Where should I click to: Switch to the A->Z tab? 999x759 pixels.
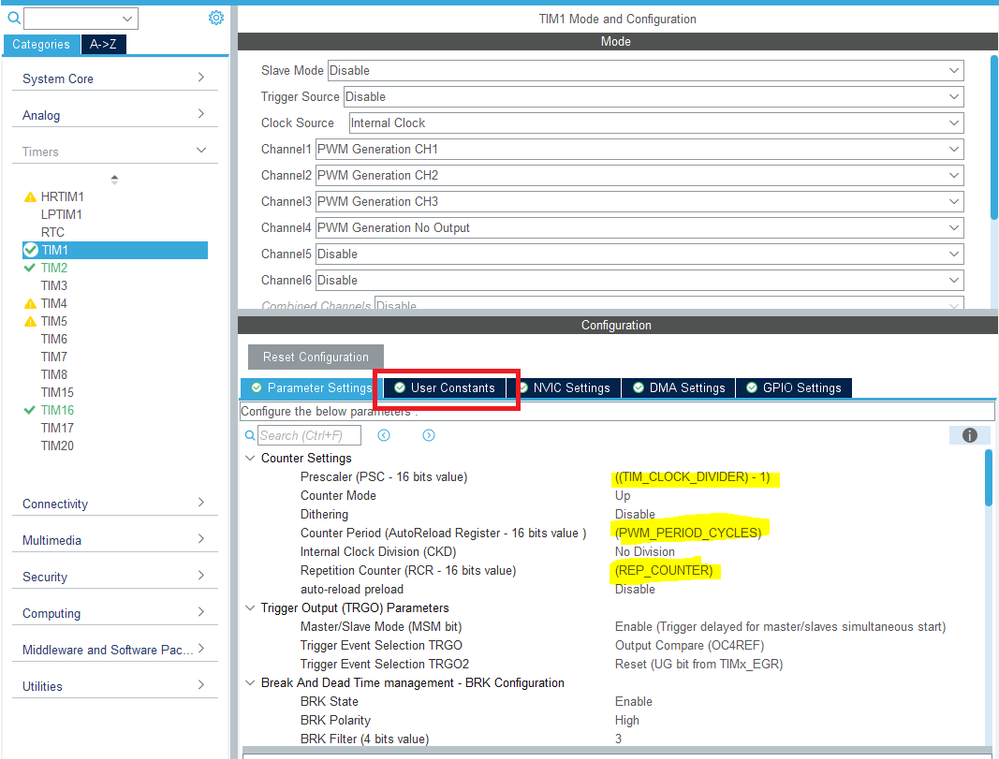point(103,45)
